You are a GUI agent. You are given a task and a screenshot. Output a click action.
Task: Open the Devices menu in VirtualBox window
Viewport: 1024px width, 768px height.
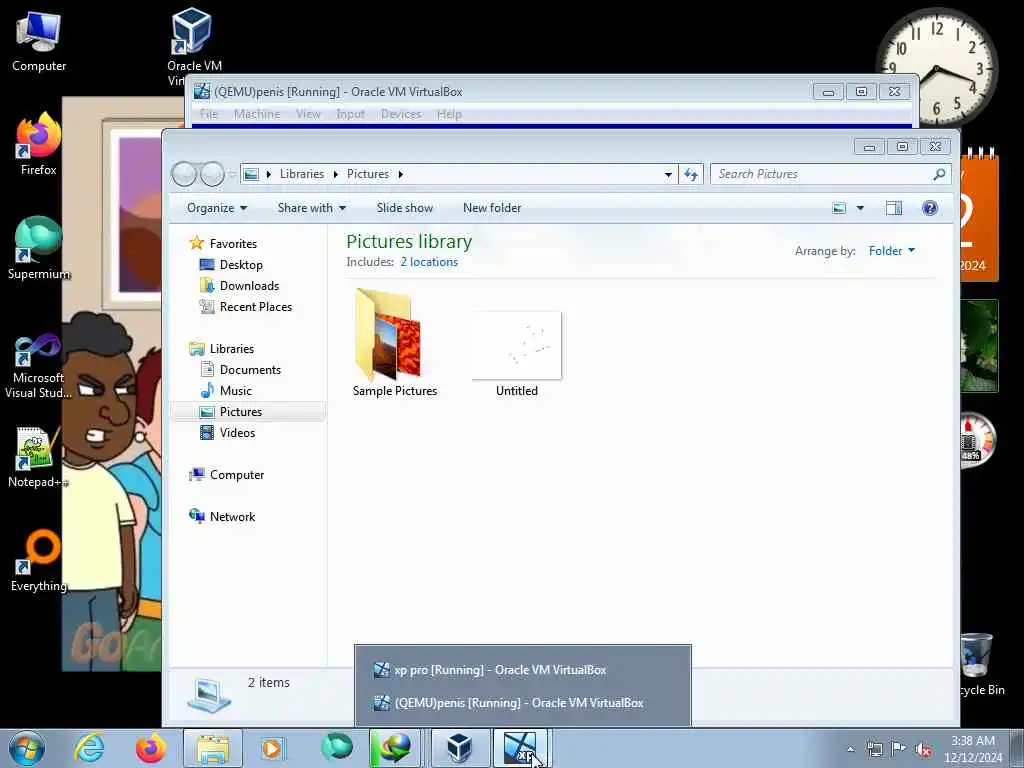(x=401, y=114)
